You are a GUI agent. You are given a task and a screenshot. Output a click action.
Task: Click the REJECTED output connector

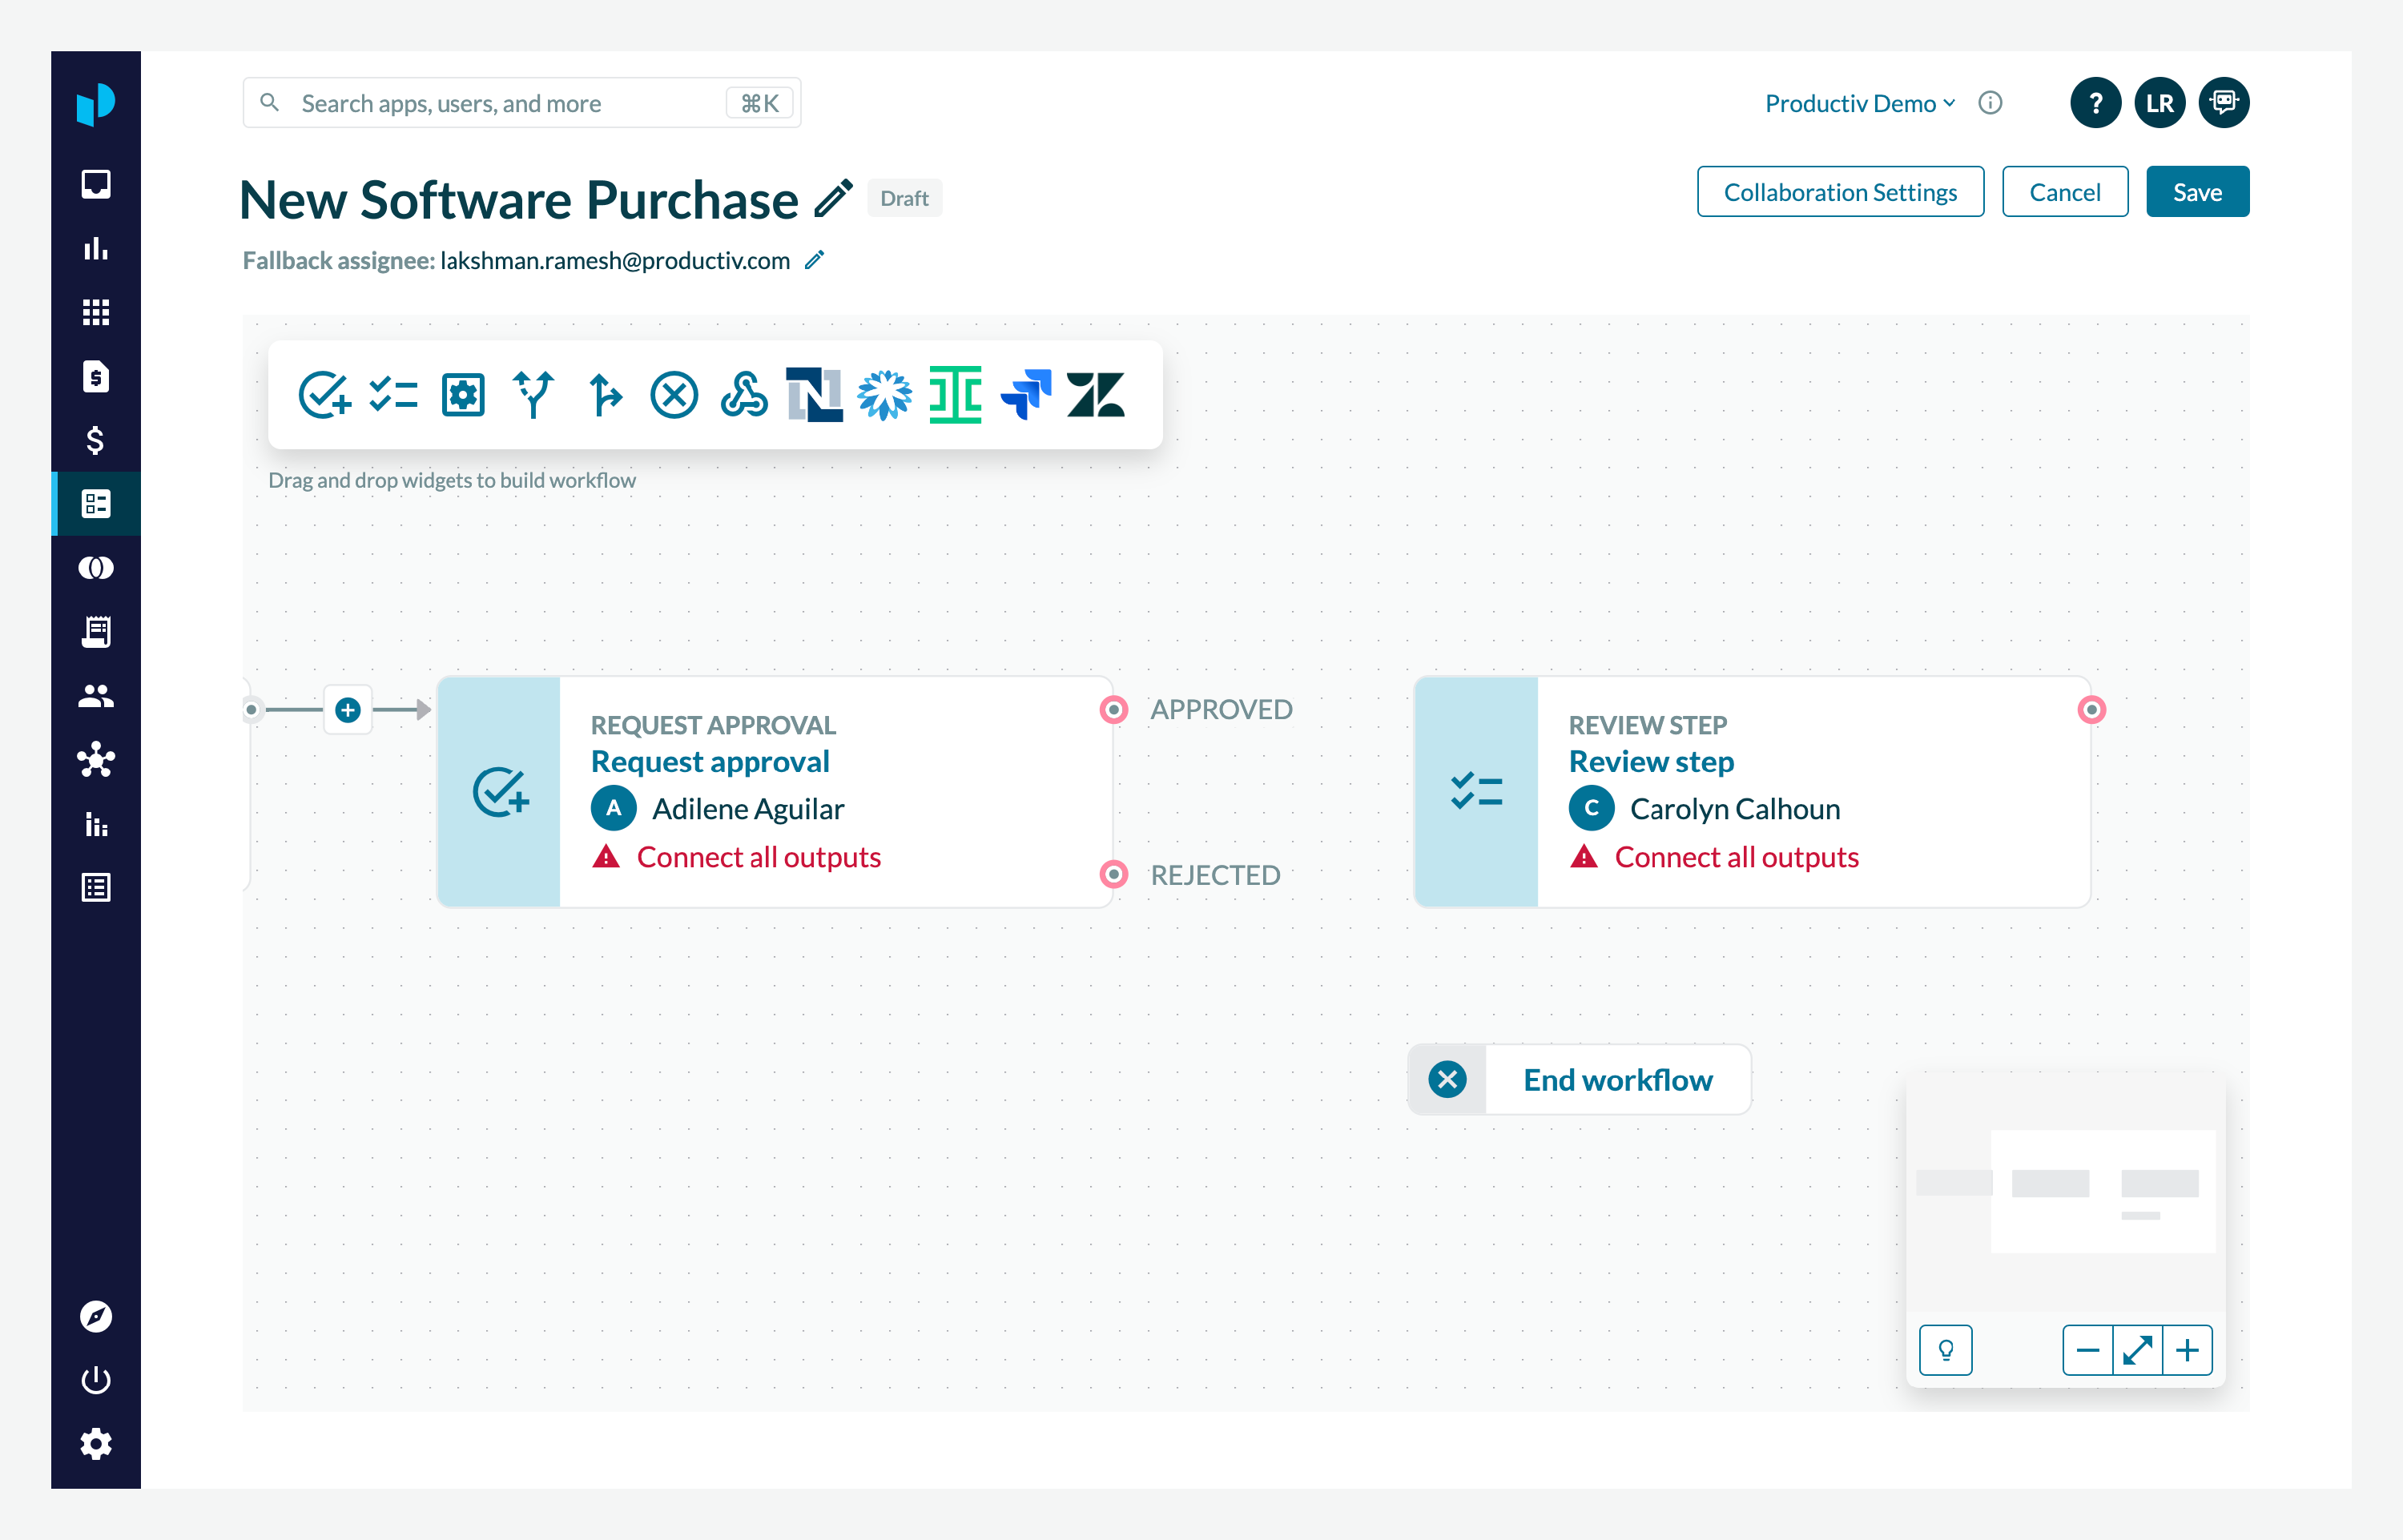point(1113,875)
